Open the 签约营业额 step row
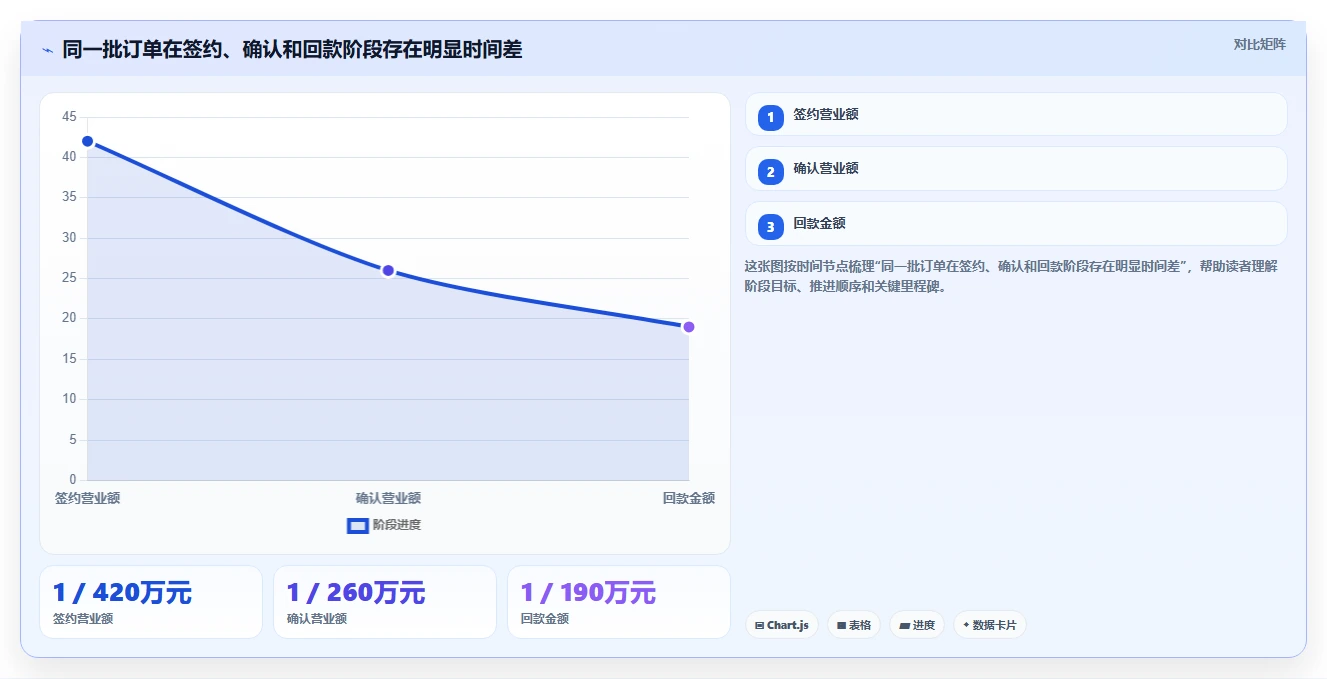The height and width of the screenshot is (679, 1327). (1016, 114)
